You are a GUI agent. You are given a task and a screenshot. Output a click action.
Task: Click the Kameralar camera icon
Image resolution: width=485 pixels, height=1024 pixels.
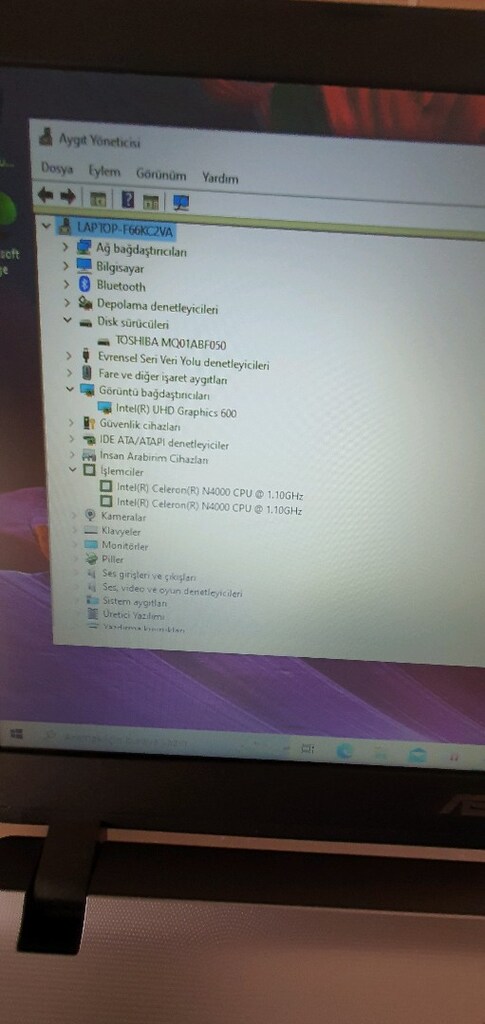point(91,515)
